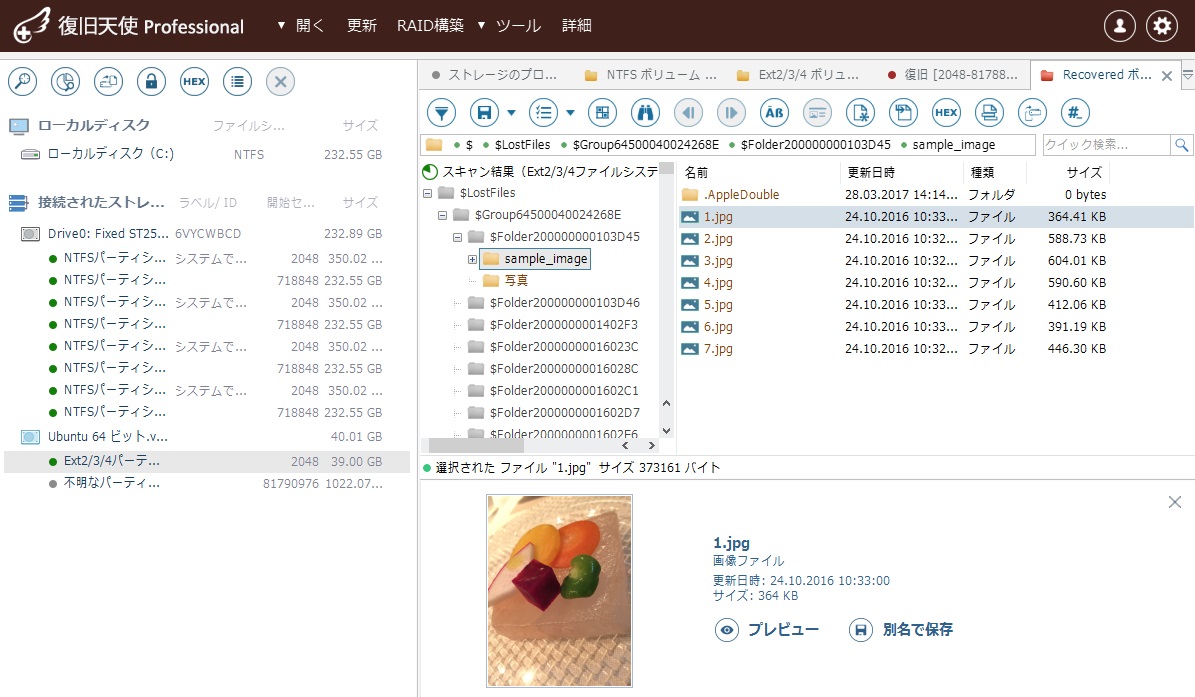The image size is (1195, 697).
Task: Click the partition manager pie-chart icon
Action: pos(66,82)
